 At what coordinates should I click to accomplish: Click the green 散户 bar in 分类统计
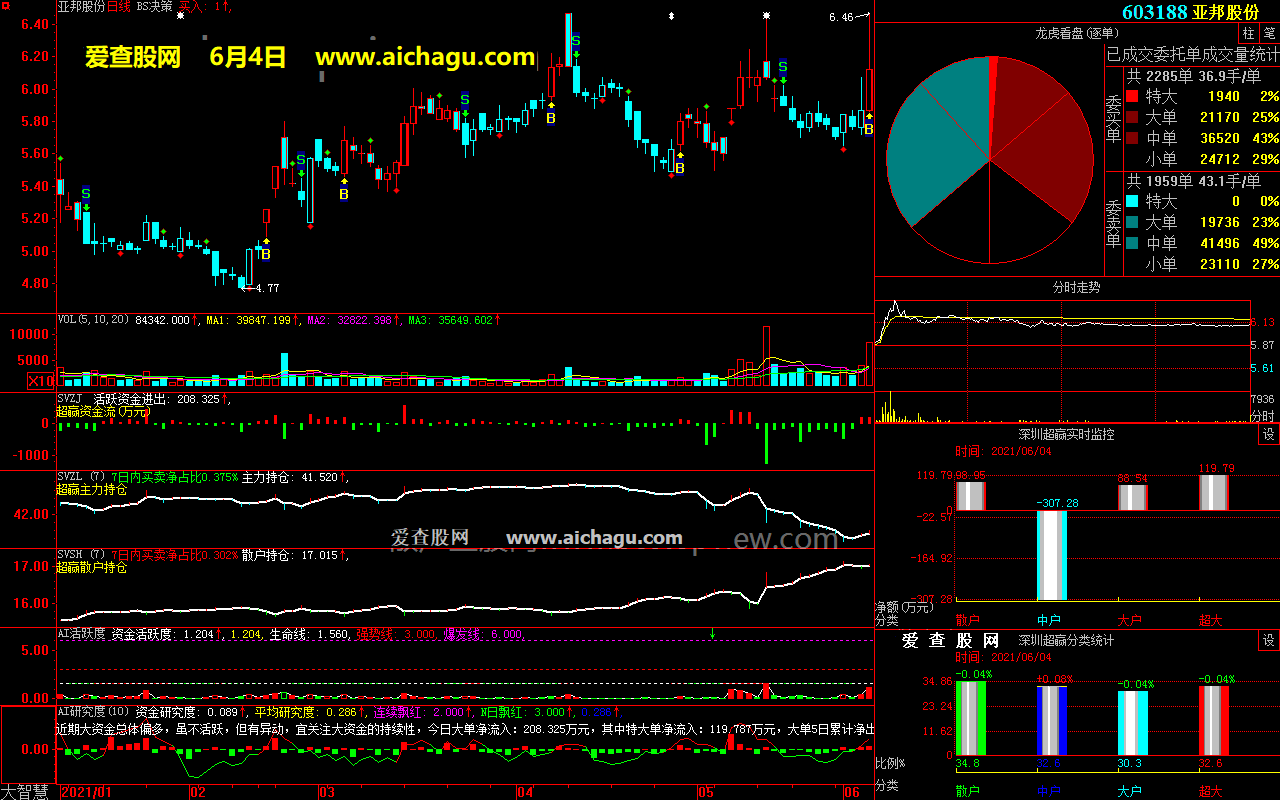coord(970,719)
